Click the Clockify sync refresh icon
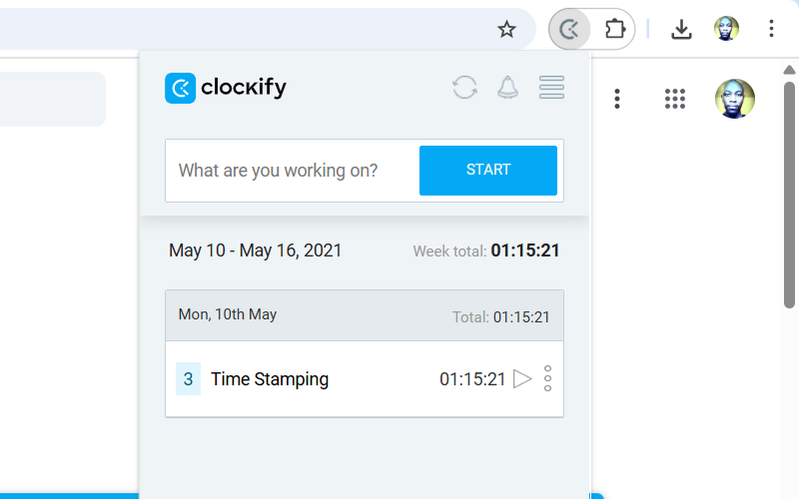Screen dimensions: 799x499 [465, 88]
